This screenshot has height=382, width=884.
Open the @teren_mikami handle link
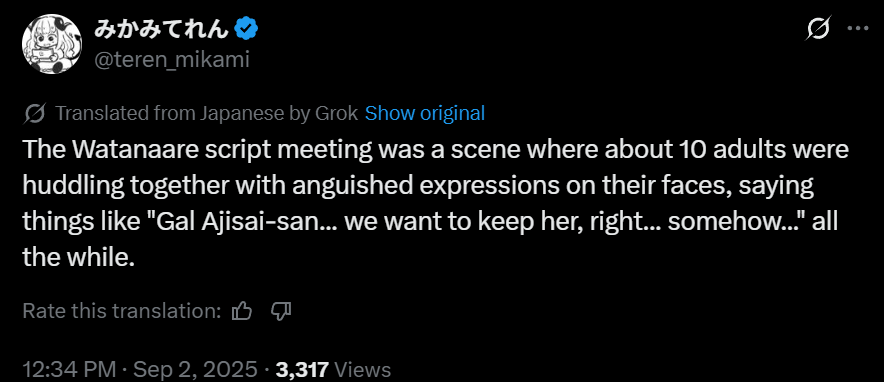(x=171, y=60)
